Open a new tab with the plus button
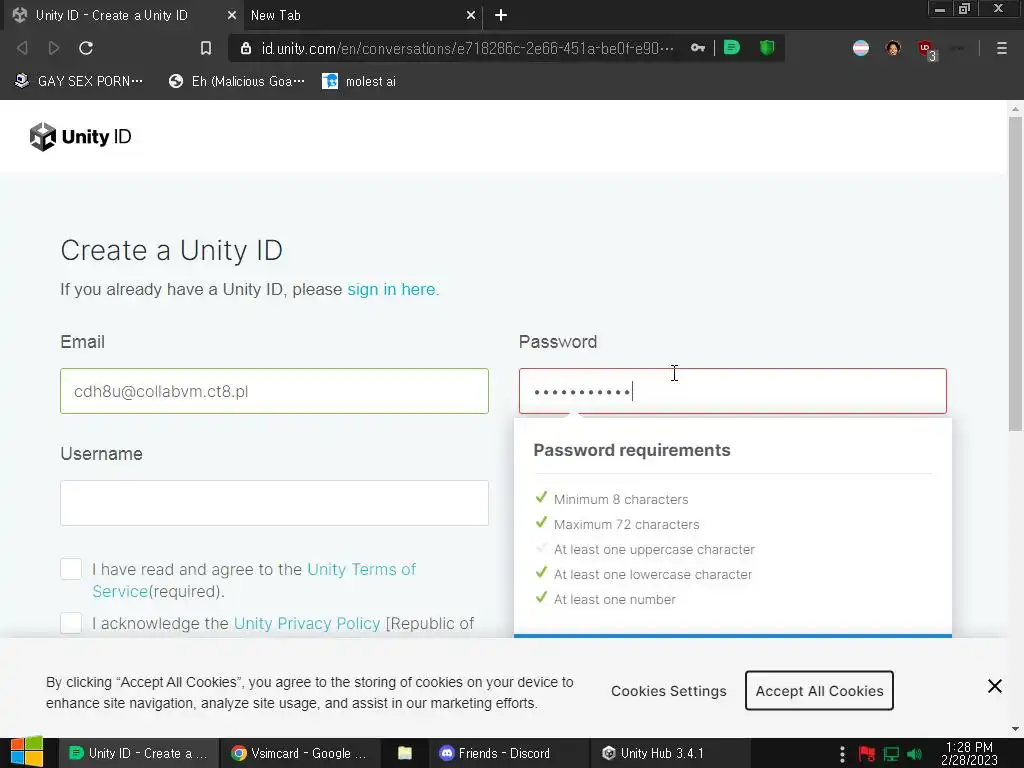 [500, 15]
